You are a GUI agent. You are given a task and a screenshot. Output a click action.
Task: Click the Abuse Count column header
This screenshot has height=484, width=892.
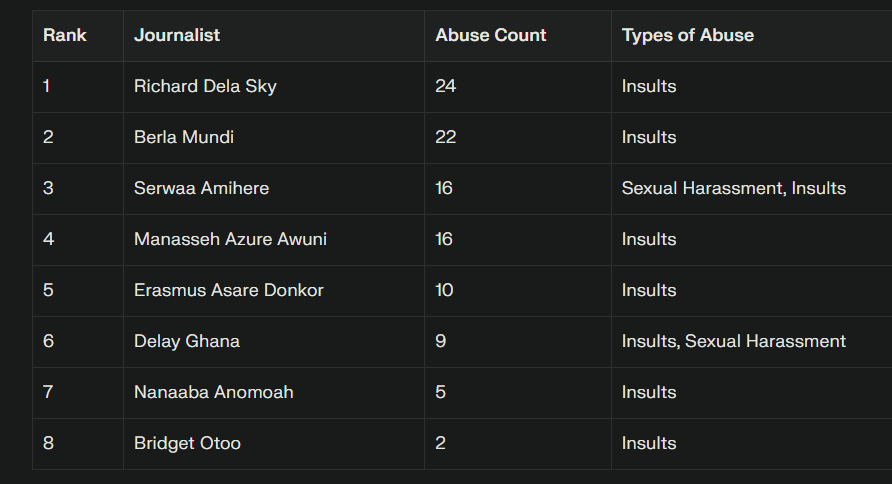[x=491, y=35]
